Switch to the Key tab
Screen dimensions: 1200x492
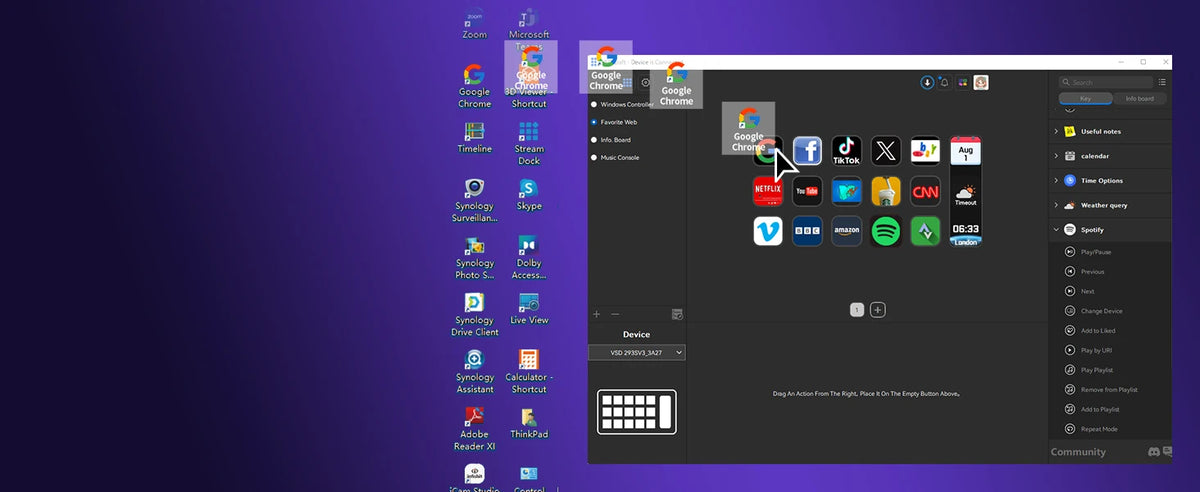[x=1085, y=98]
